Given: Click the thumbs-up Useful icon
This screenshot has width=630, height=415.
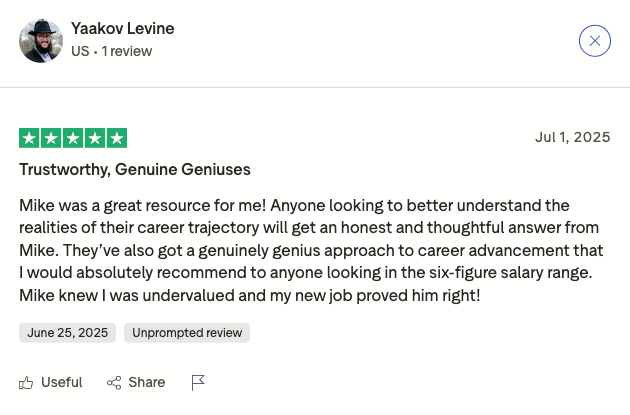Looking at the screenshot, I should point(26,382).
